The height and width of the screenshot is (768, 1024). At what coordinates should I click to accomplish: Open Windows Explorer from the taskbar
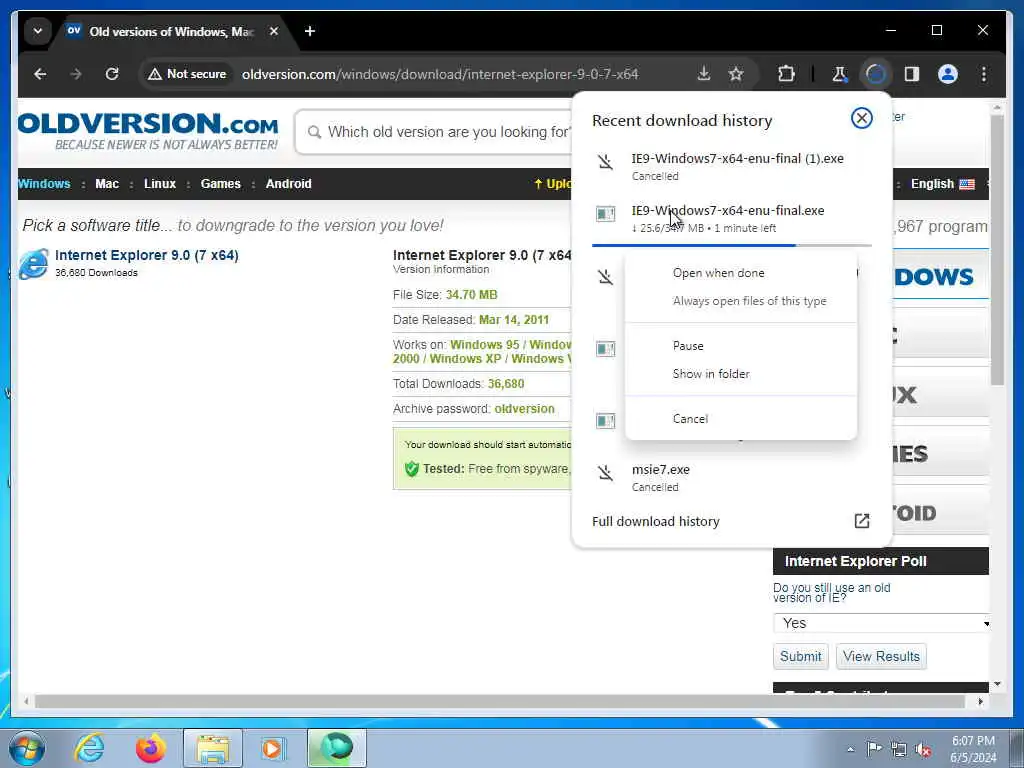tap(213, 748)
